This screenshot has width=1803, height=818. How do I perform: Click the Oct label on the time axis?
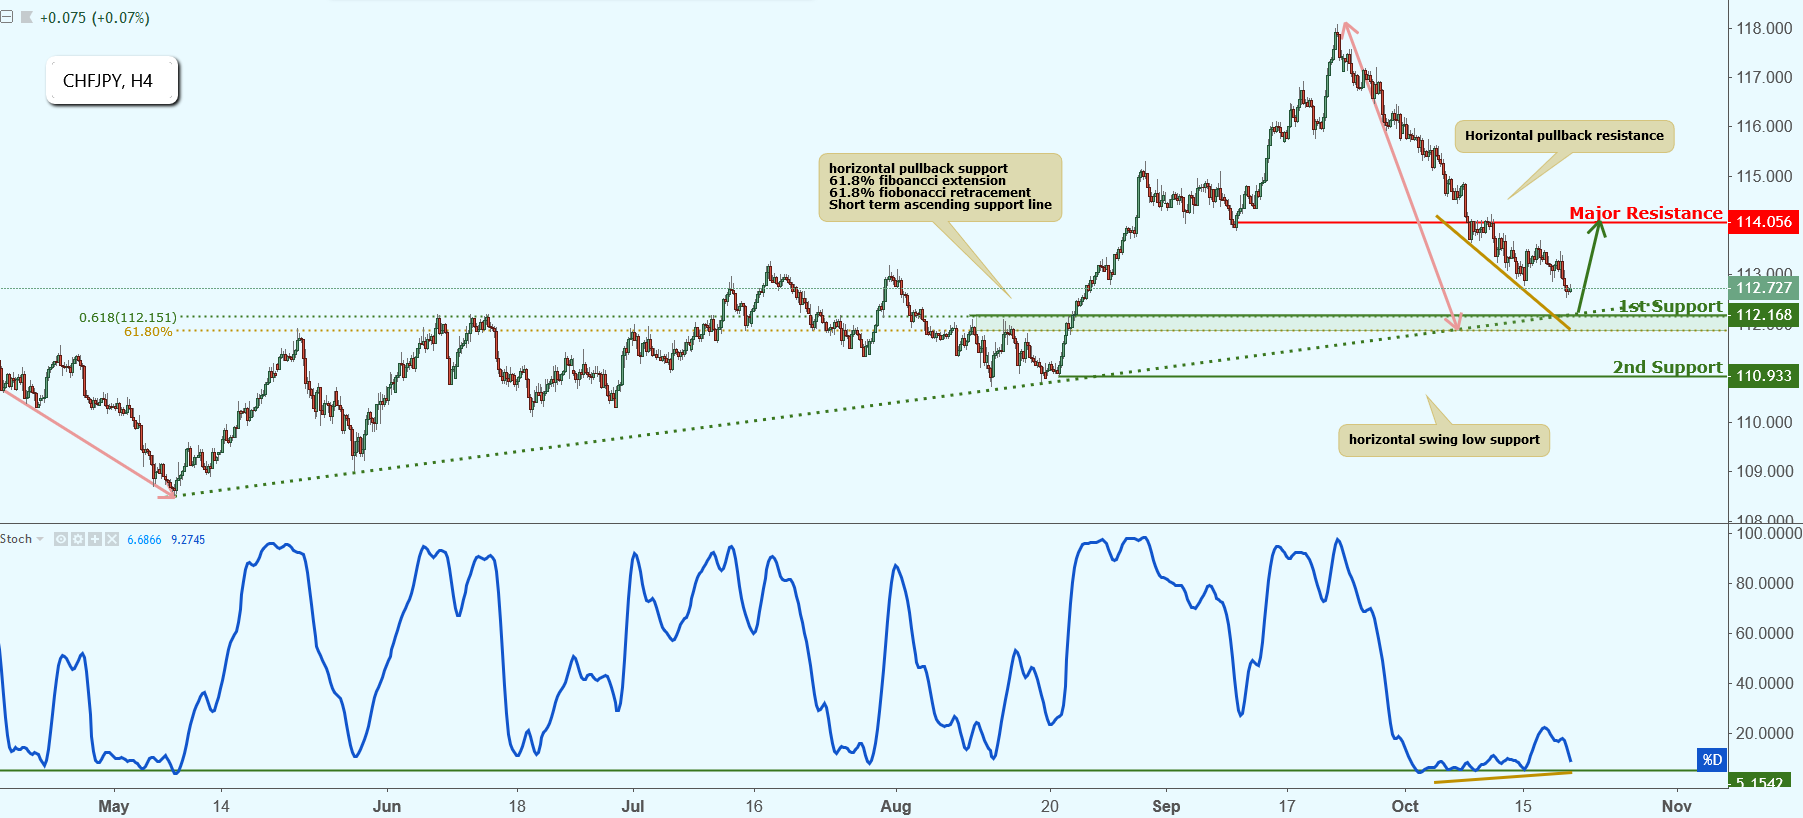click(x=1405, y=806)
